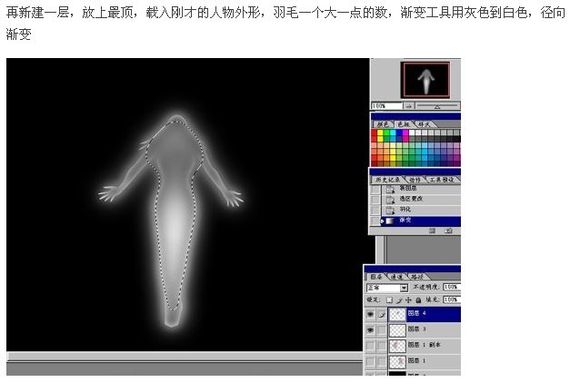
Task: Toggle lock transparent pixels icon
Action: 389,300
